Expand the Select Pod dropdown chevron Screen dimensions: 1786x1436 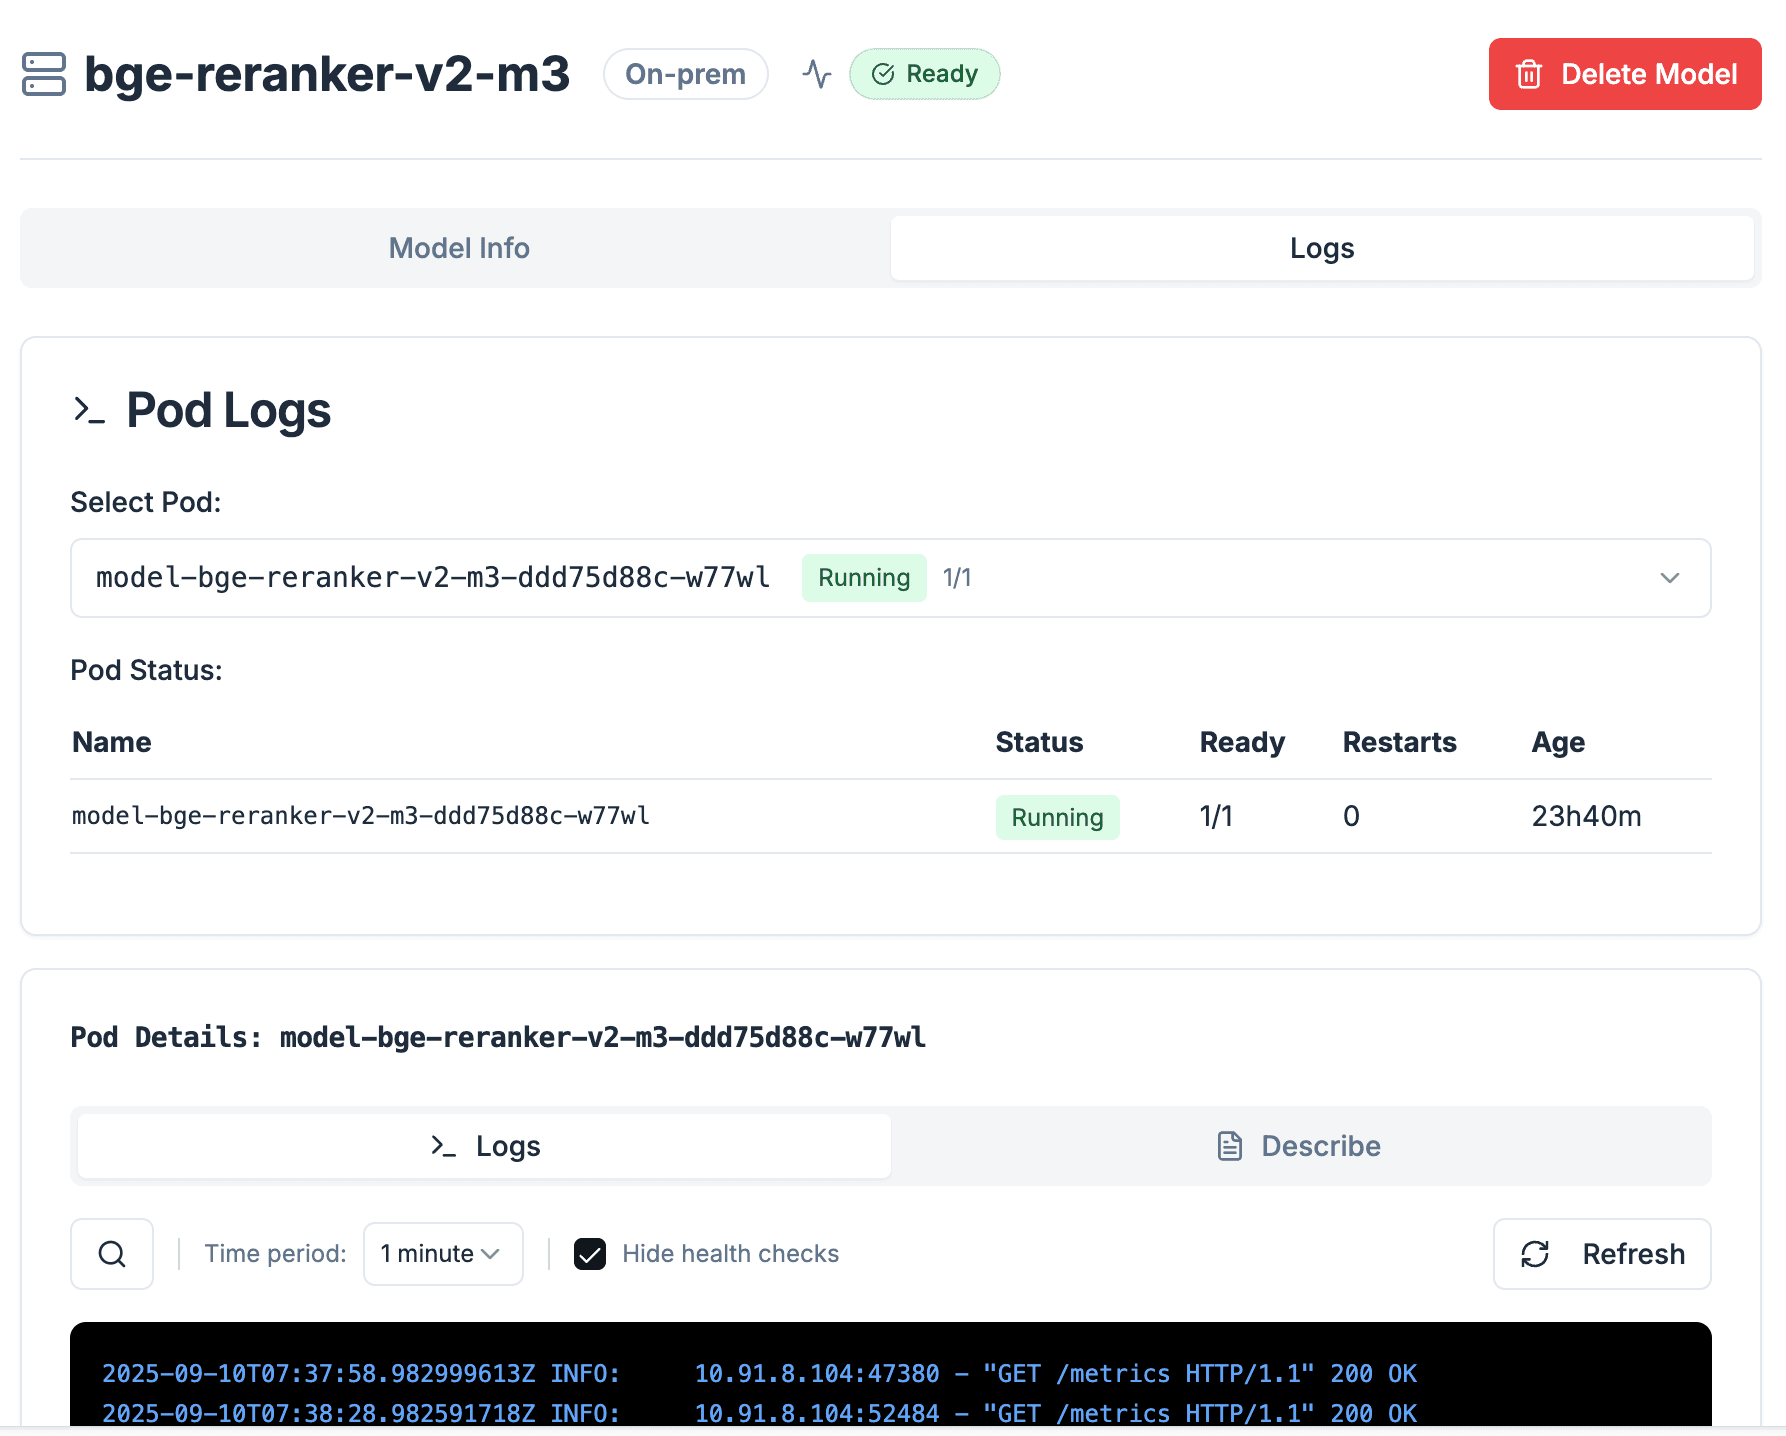coord(1669,578)
